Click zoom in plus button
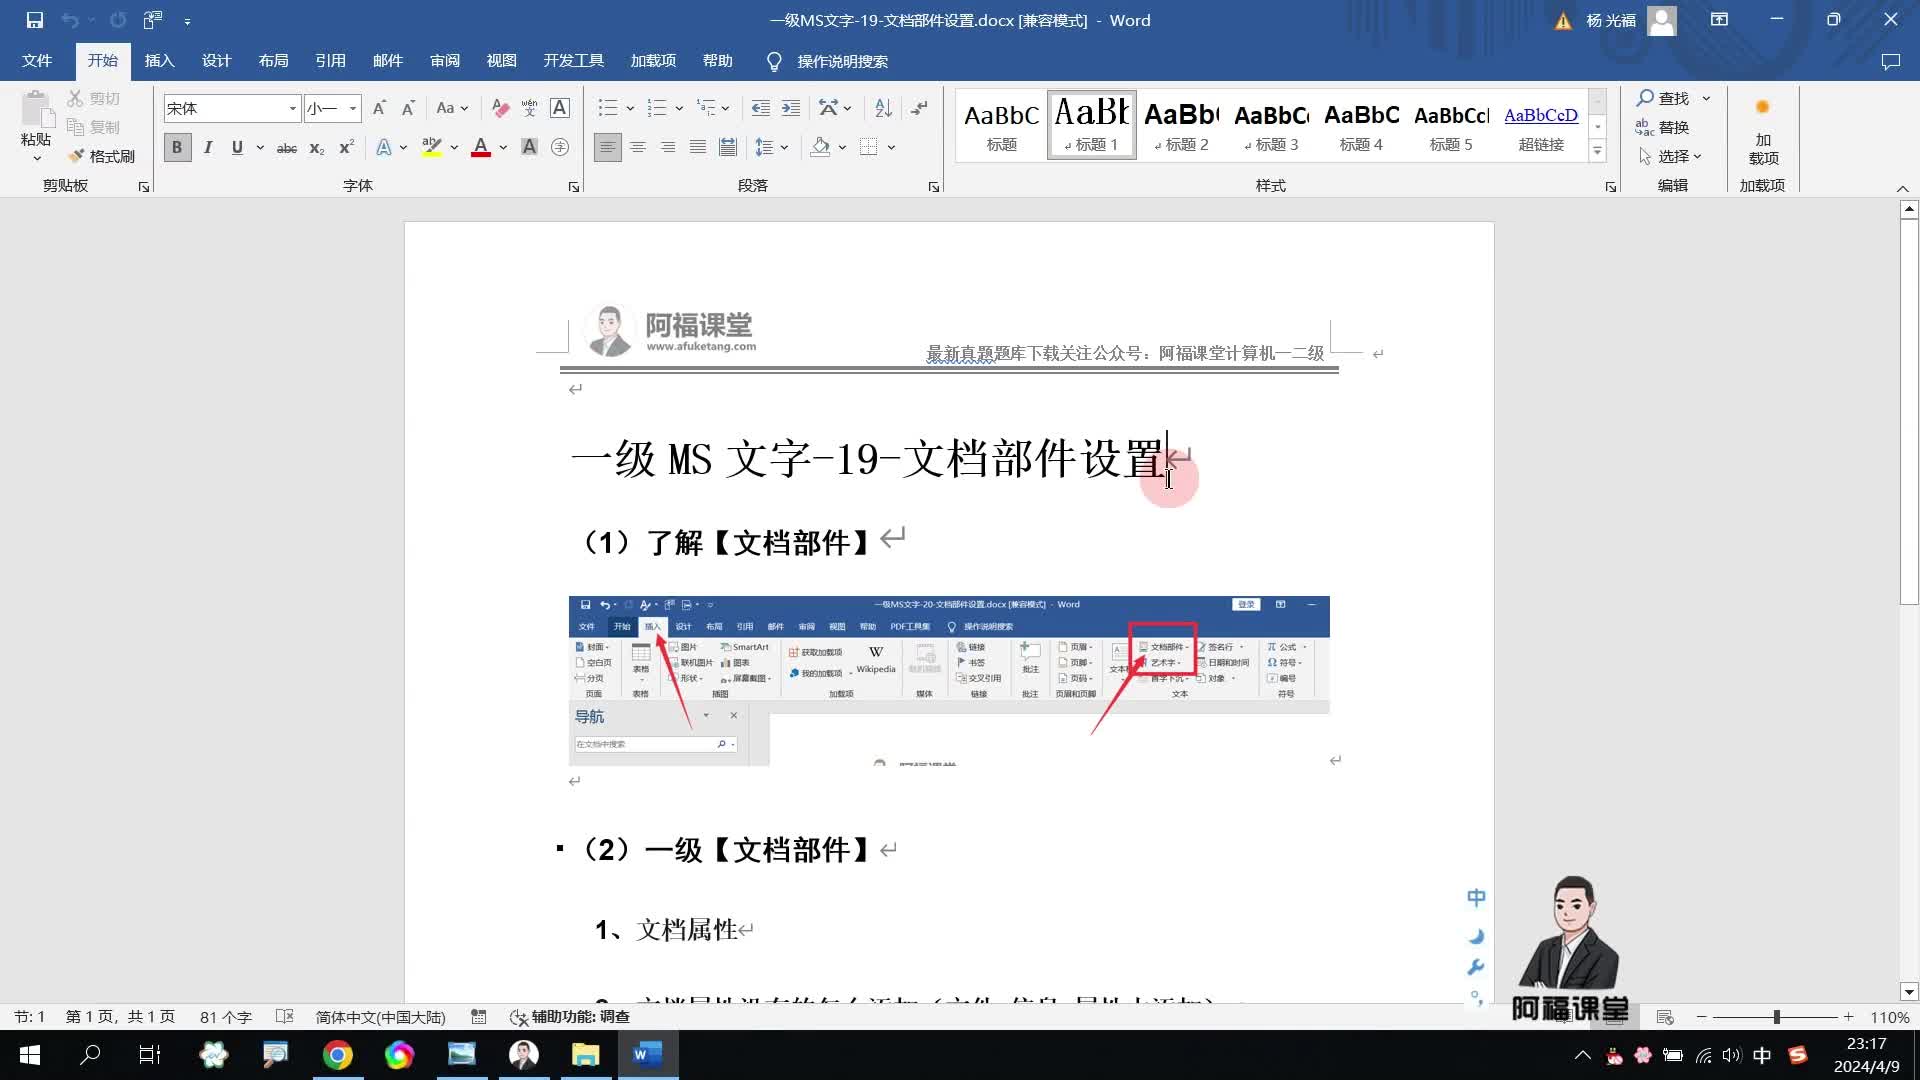1920x1080 pixels. [x=1849, y=1017]
